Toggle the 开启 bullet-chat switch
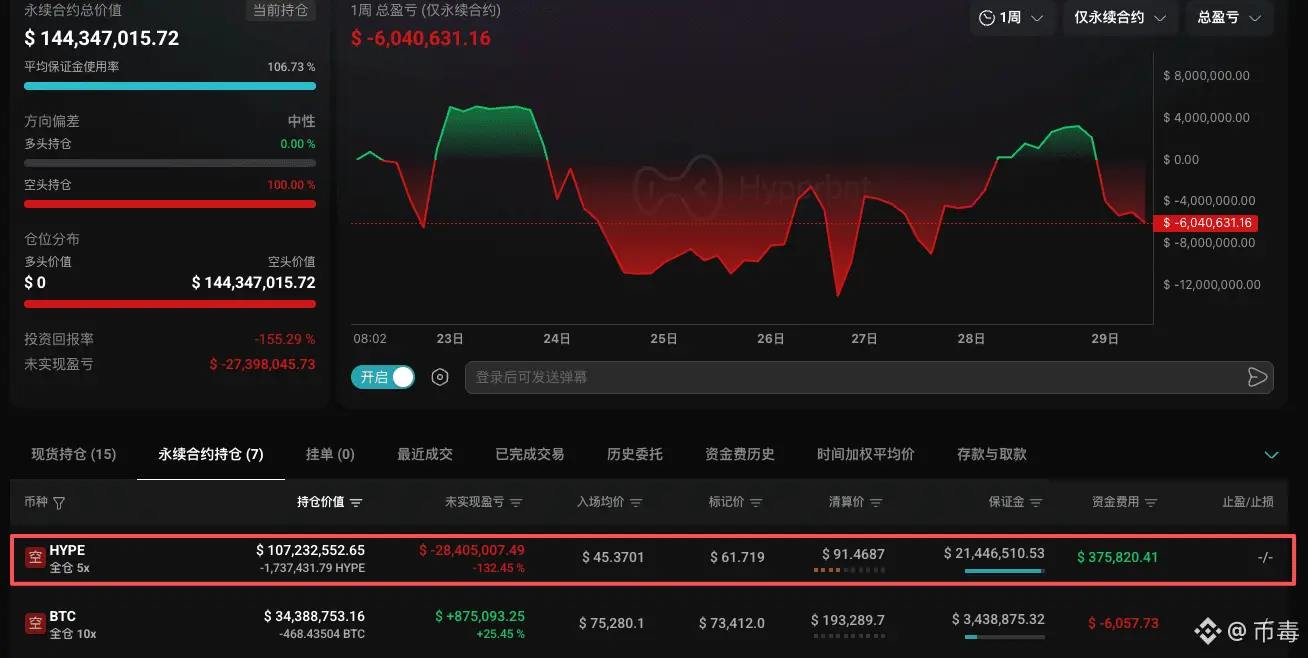Screen dimensions: 1308x658 pyautogui.click(x=383, y=377)
